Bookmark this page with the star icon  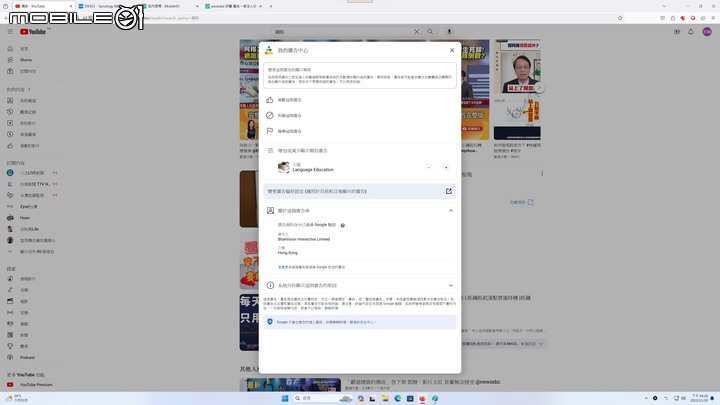[x=620, y=18]
